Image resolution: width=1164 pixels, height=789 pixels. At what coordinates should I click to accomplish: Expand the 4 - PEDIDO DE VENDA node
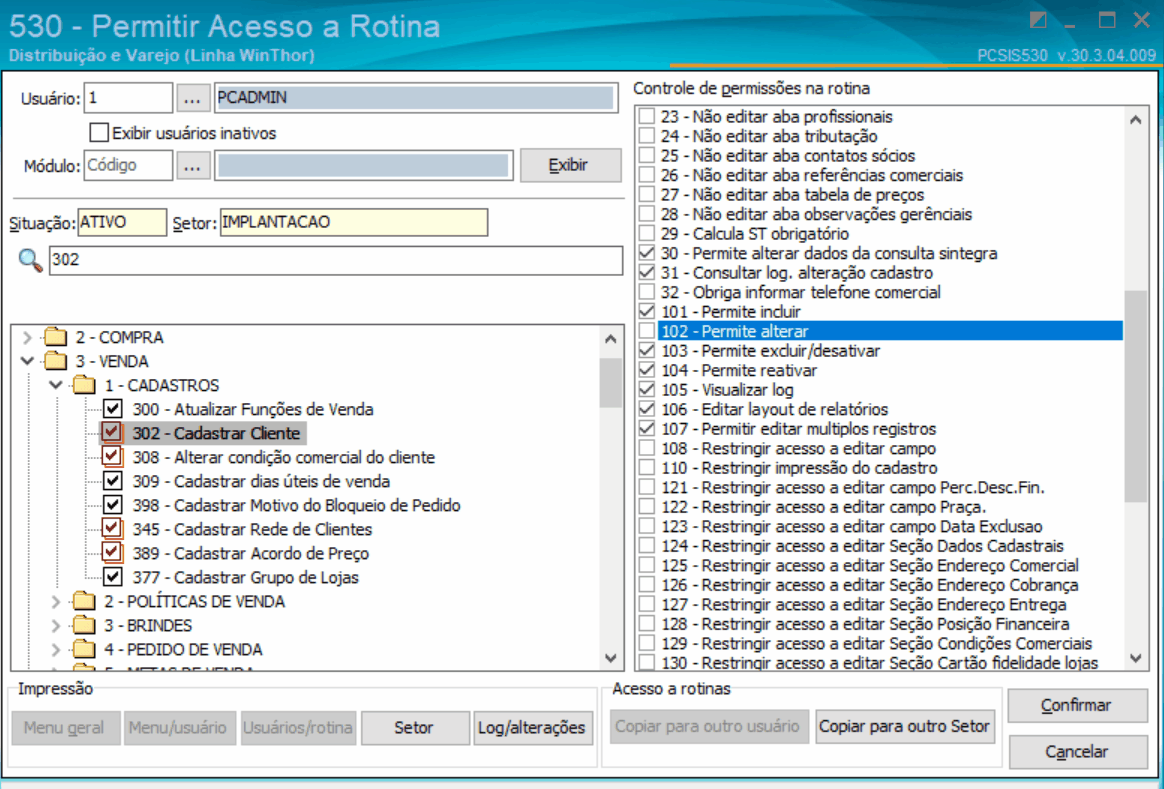[56, 649]
